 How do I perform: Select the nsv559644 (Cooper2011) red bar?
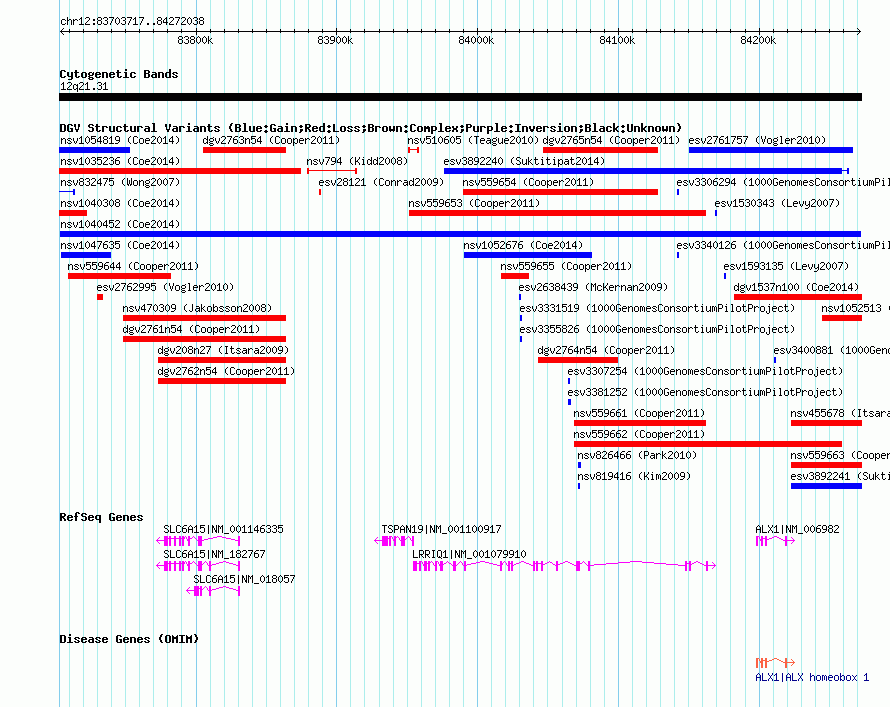119,276
